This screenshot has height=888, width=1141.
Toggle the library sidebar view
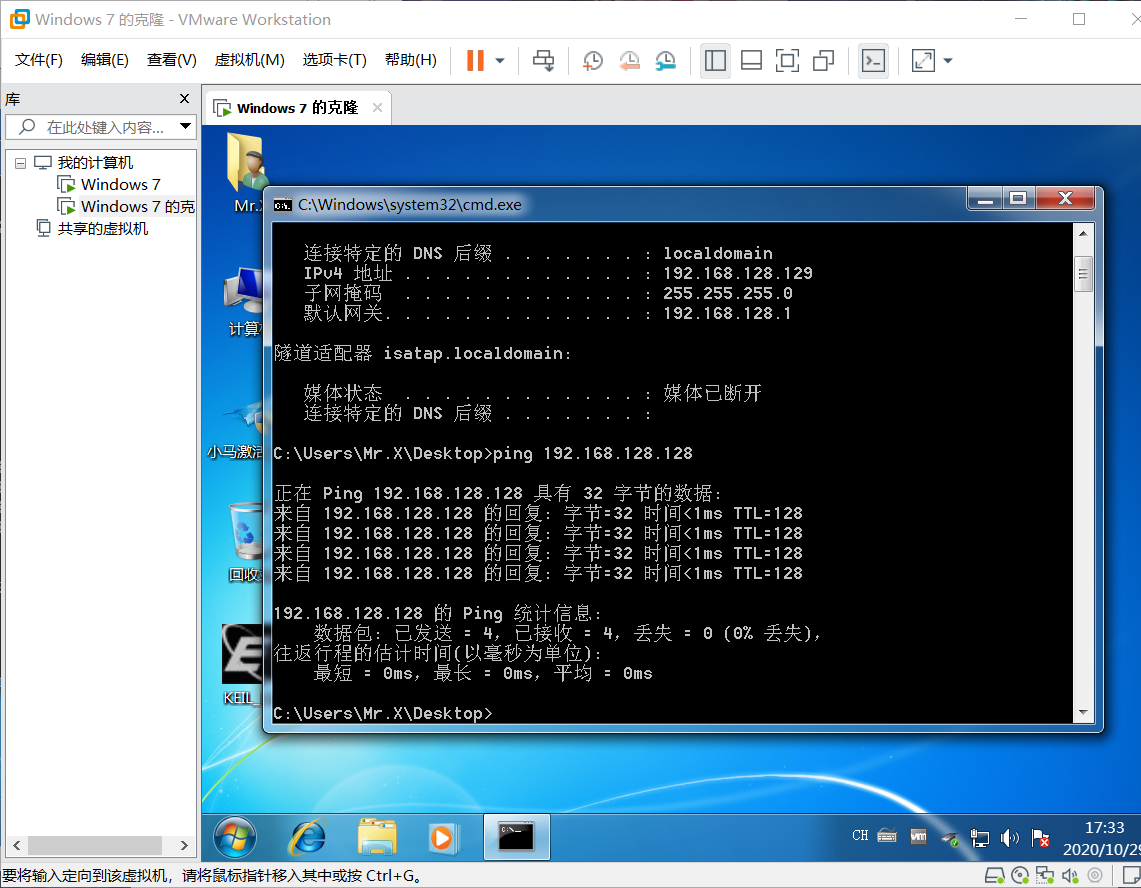click(715, 60)
